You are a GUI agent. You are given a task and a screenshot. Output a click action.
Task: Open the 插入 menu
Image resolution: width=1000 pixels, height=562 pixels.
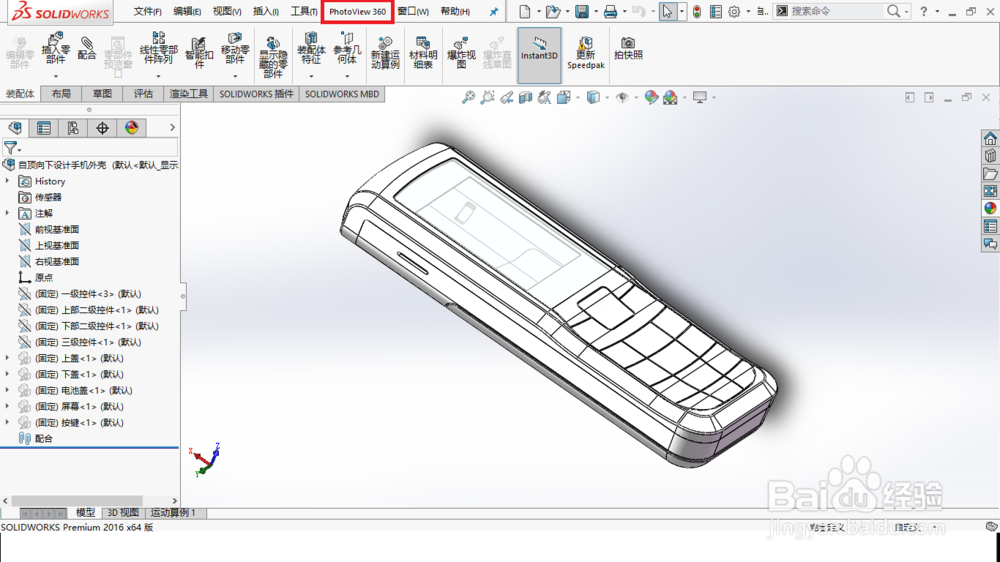click(x=266, y=11)
